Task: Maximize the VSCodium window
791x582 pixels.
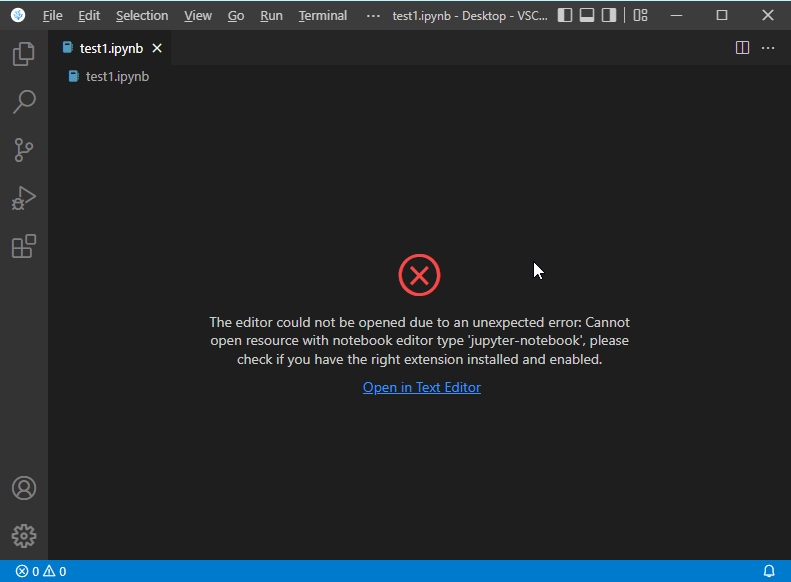Action: tap(722, 15)
